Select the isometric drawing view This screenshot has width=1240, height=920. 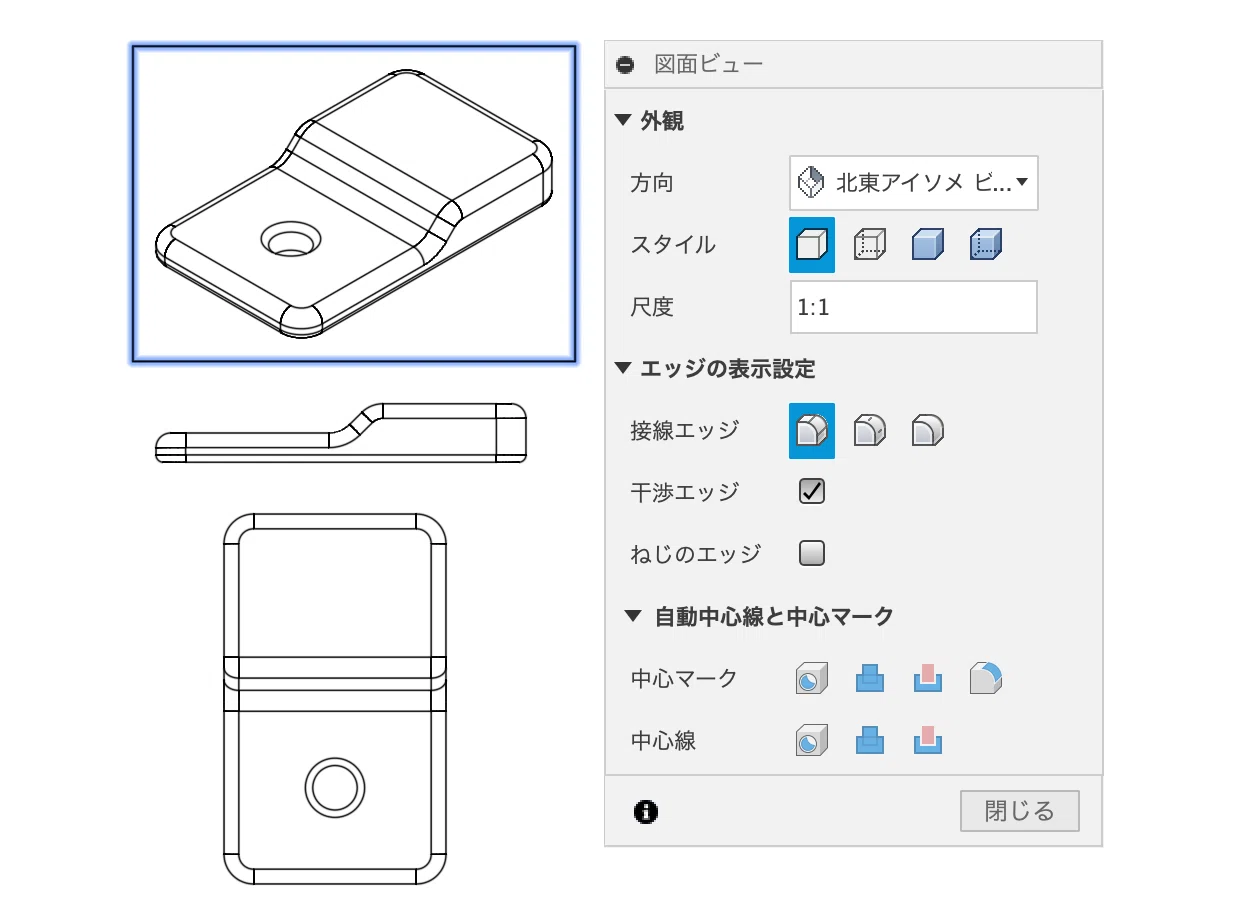pos(354,203)
